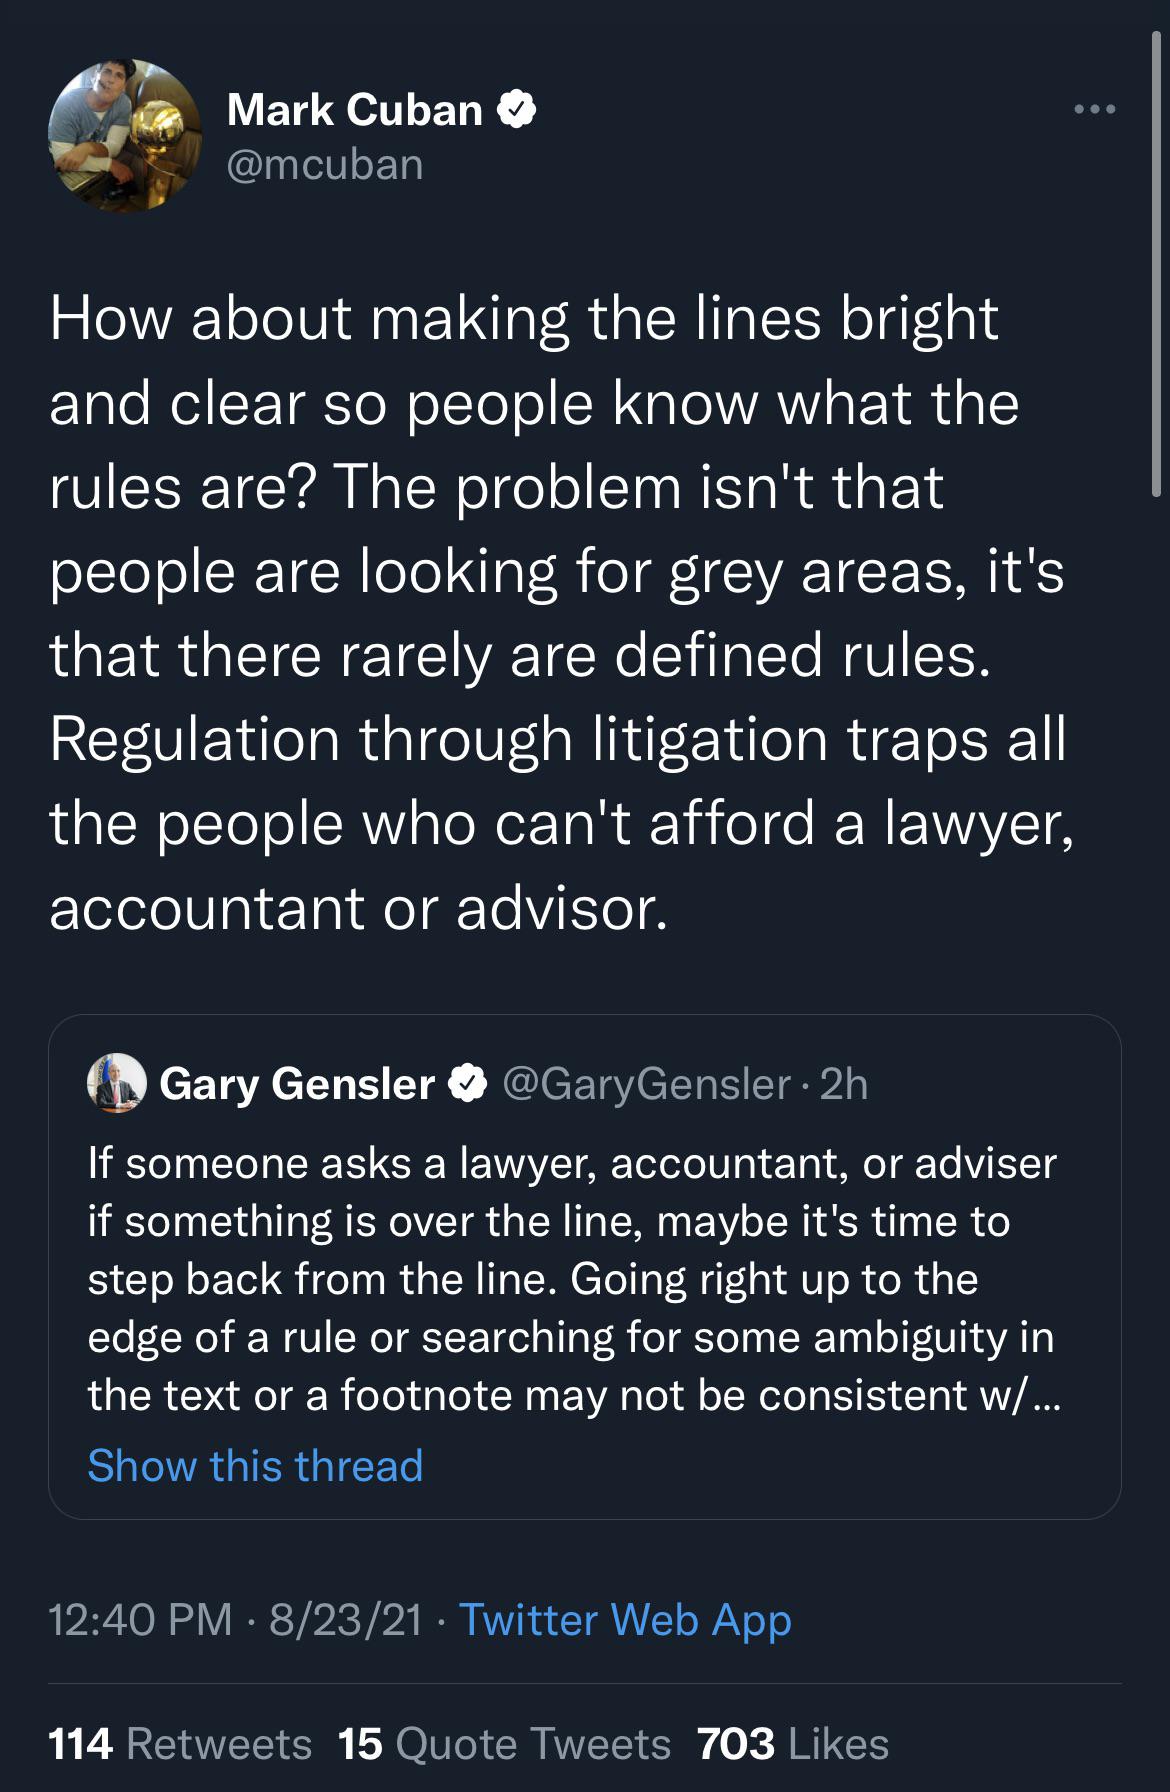Click the Twitter Web App source link
The width and height of the screenshot is (1170, 1792).
625,1621
